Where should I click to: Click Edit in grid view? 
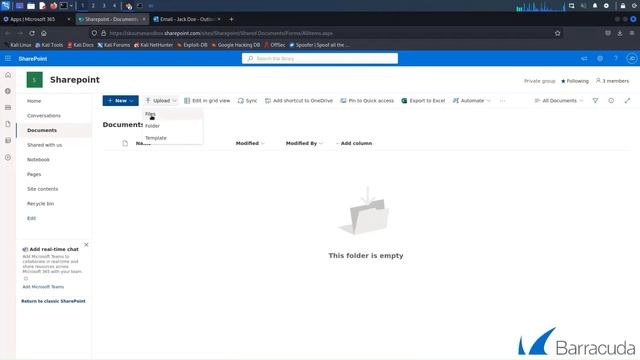click(207, 100)
